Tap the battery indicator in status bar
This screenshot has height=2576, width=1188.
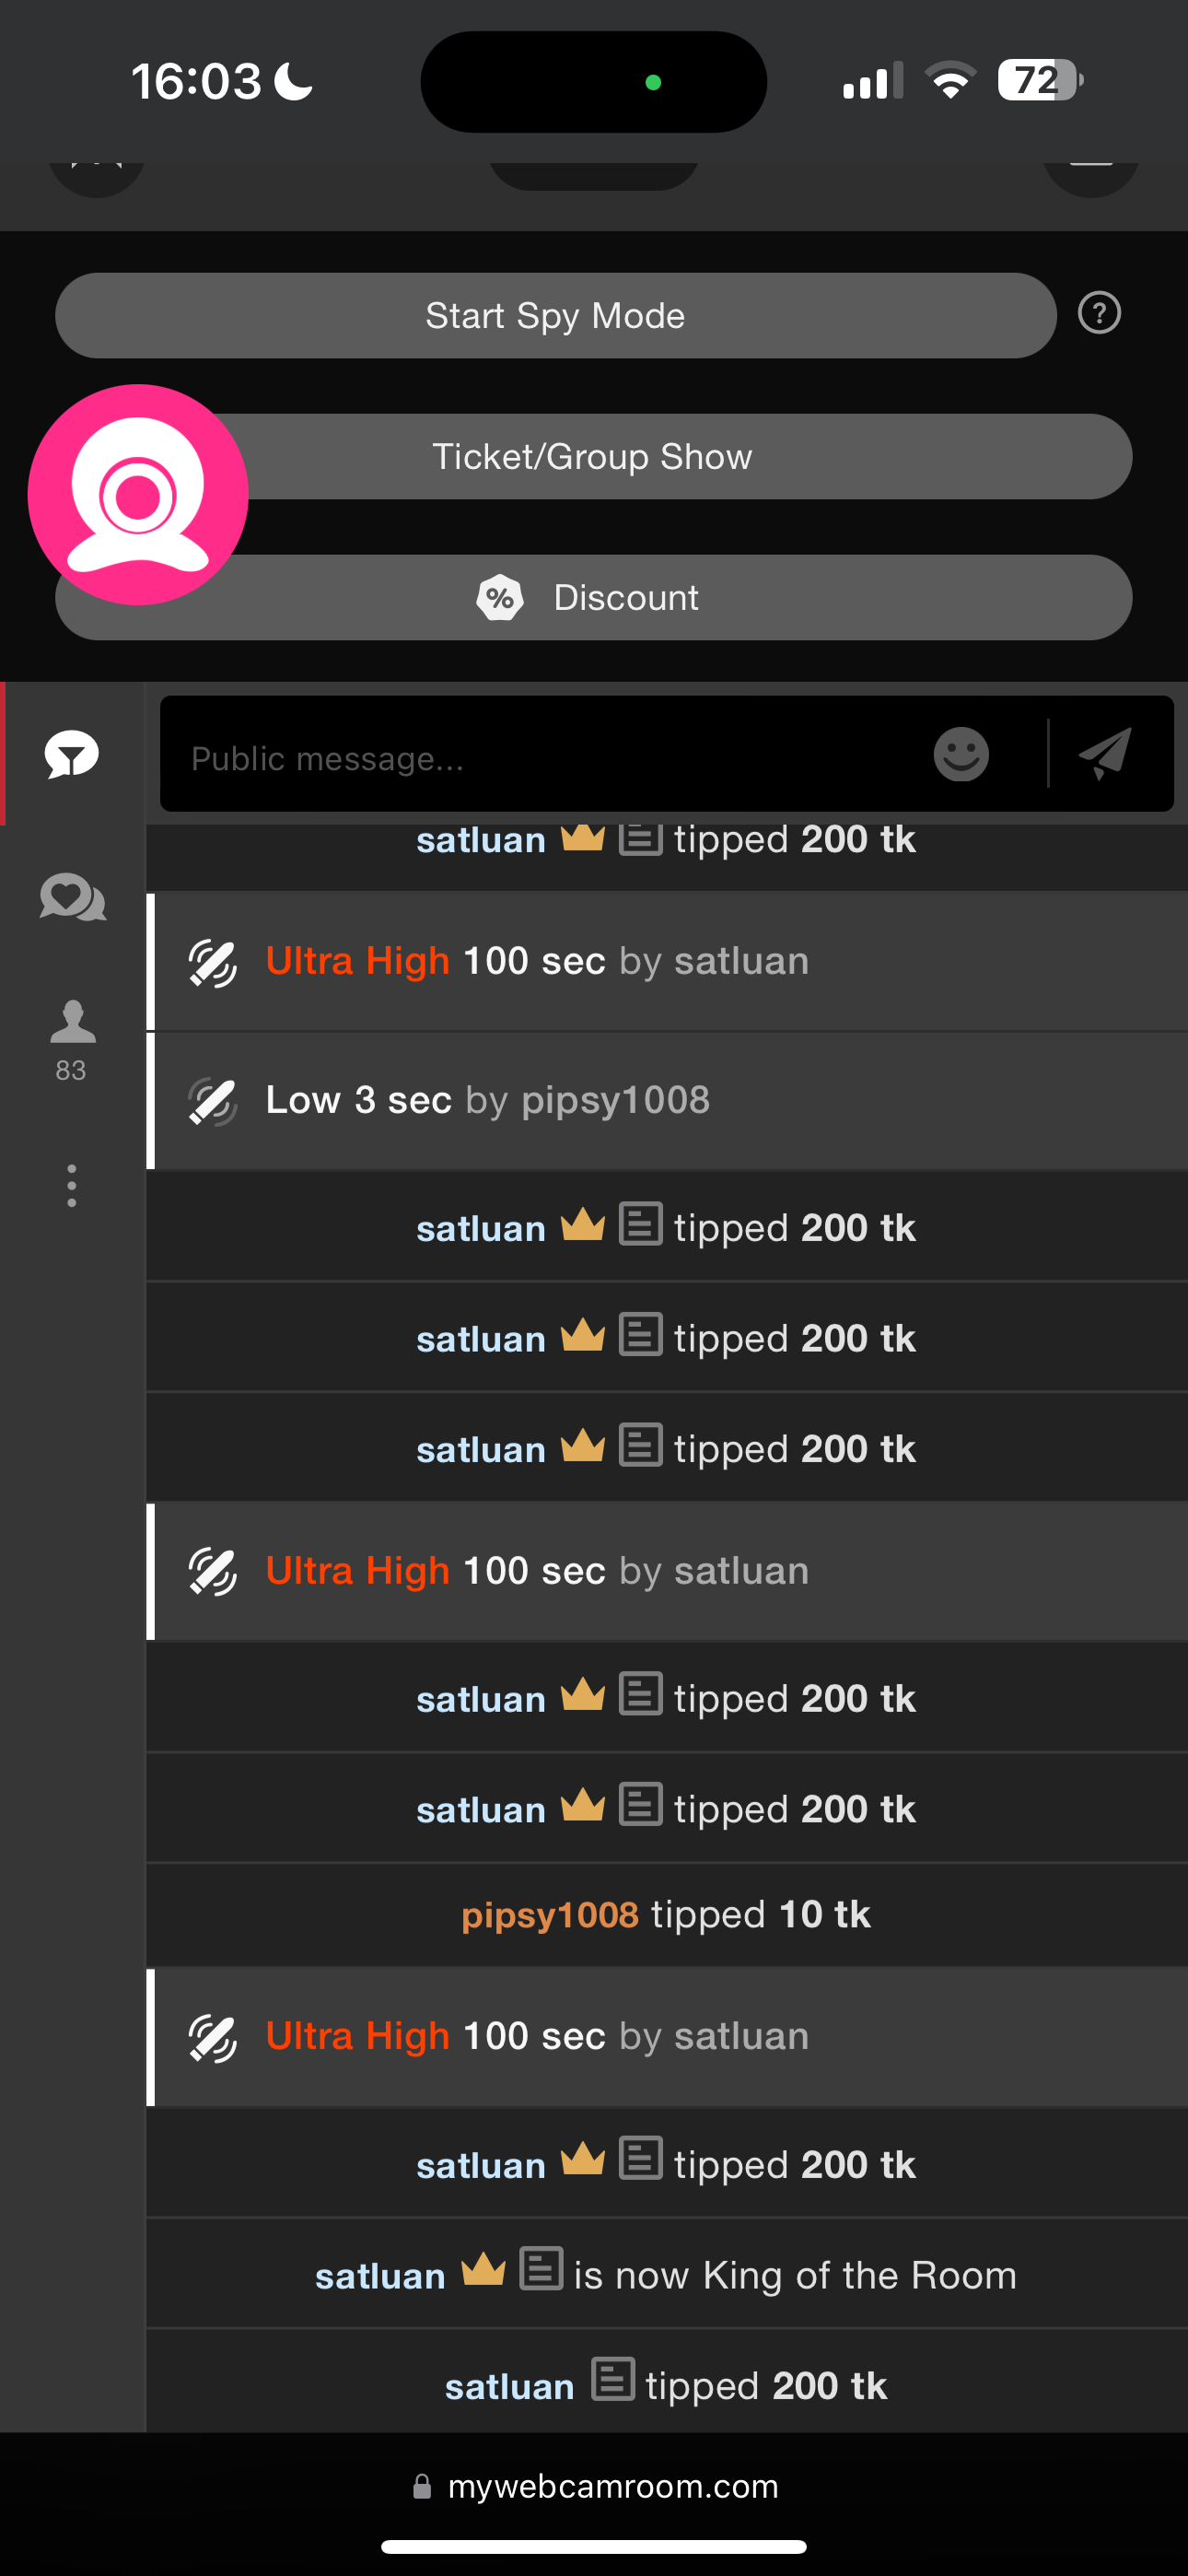pos(1040,80)
